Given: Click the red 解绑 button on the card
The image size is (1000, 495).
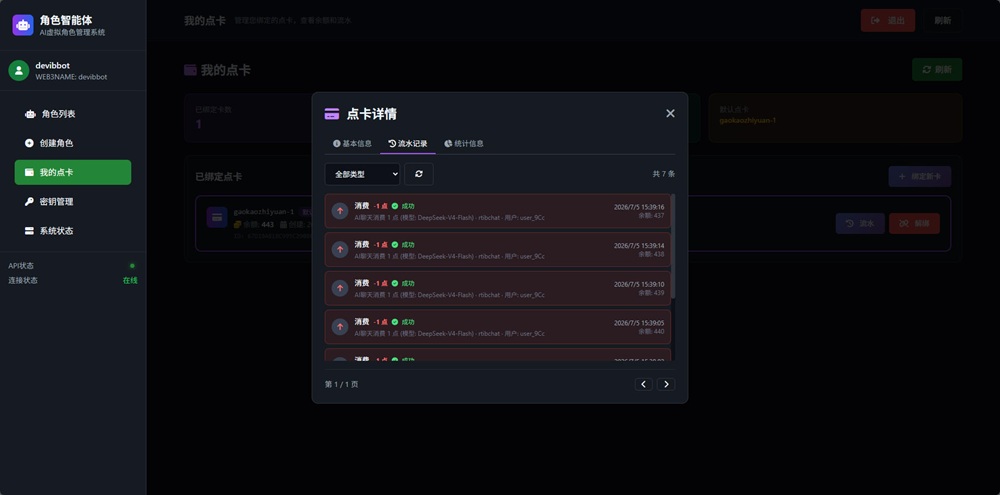Looking at the screenshot, I should pyautogui.click(x=914, y=223).
